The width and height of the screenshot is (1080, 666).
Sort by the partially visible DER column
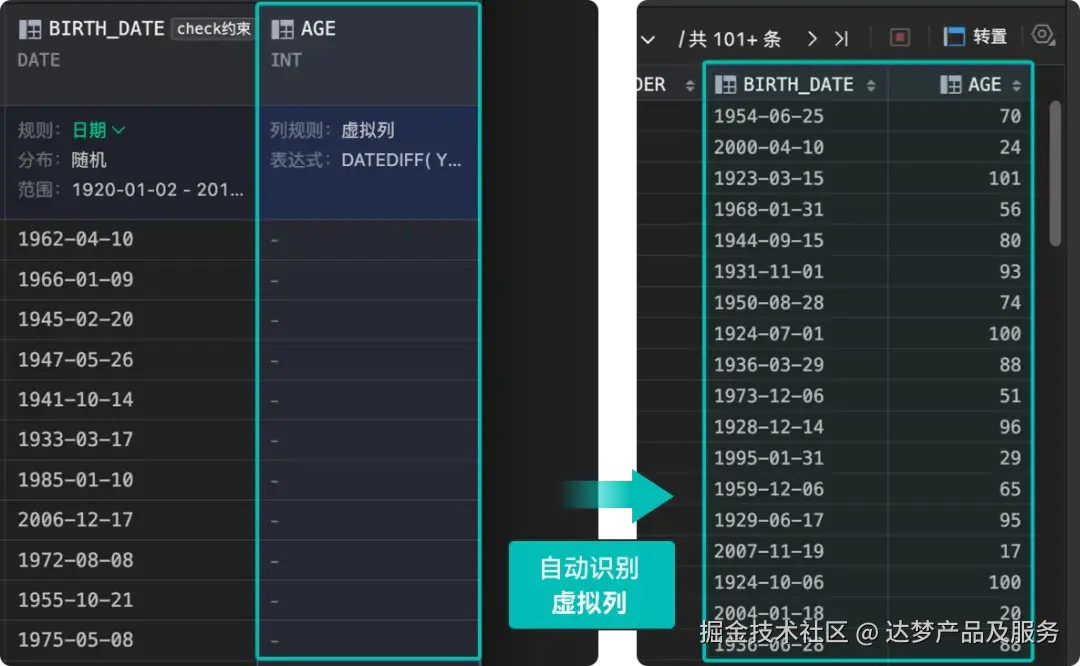689,85
